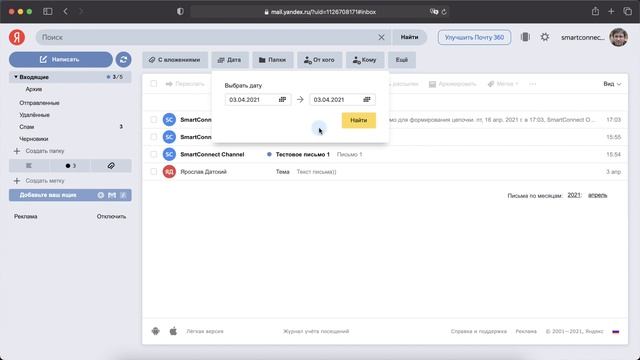The image size is (640, 360).
Task: Click the list-lines filter icon in sidebar
Action: (x=29, y=166)
